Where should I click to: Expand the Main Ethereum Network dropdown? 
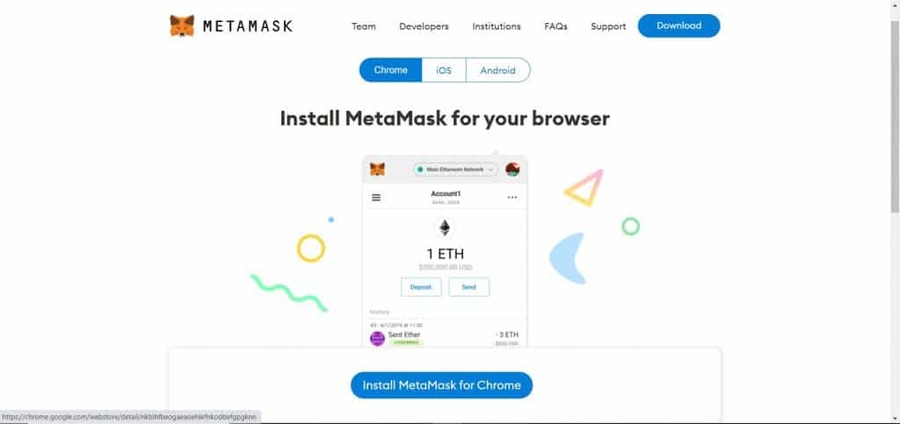click(455, 170)
